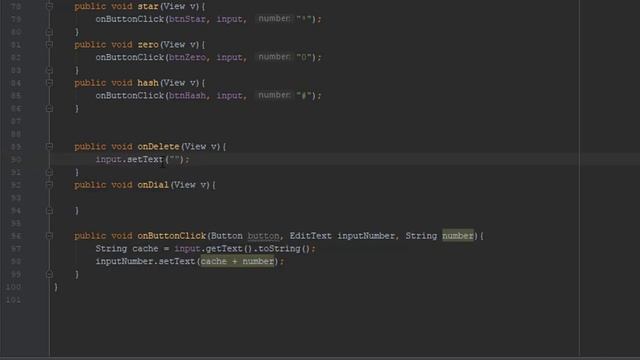The image size is (640, 360).
Task: Click fold end marker at onDelete closing brace
Action: 49,172
